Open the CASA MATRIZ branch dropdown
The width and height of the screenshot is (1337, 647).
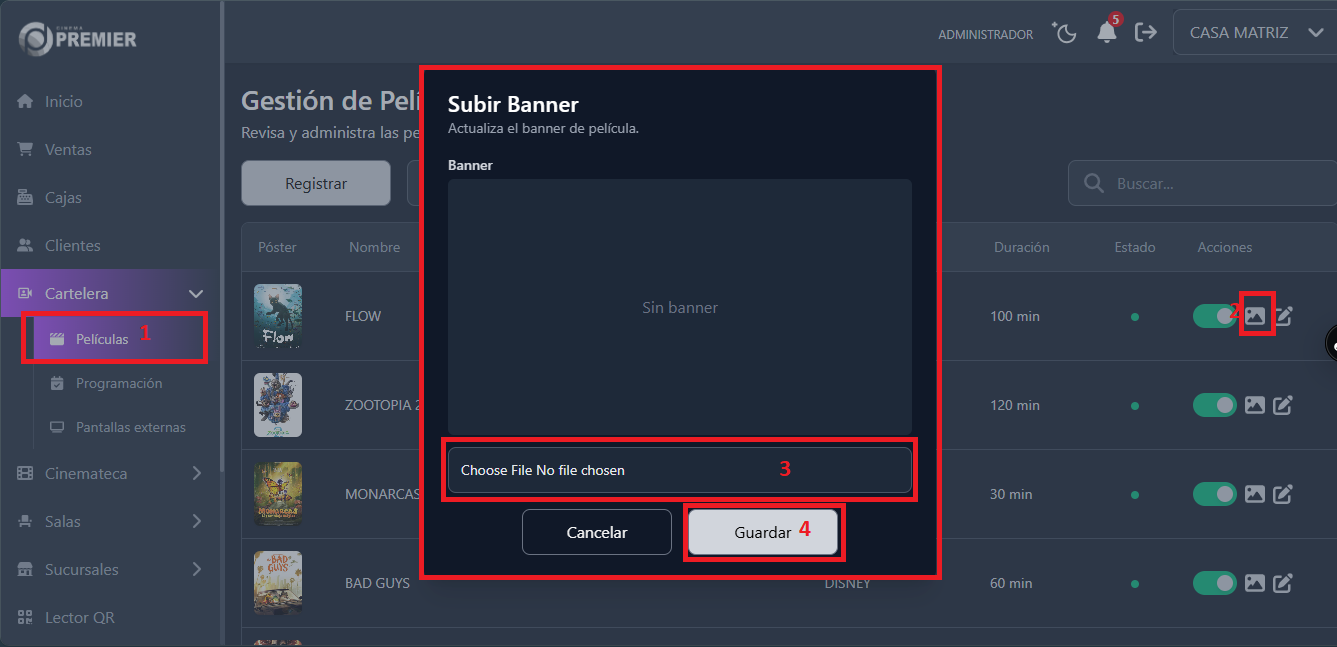[x=1255, y=33]
